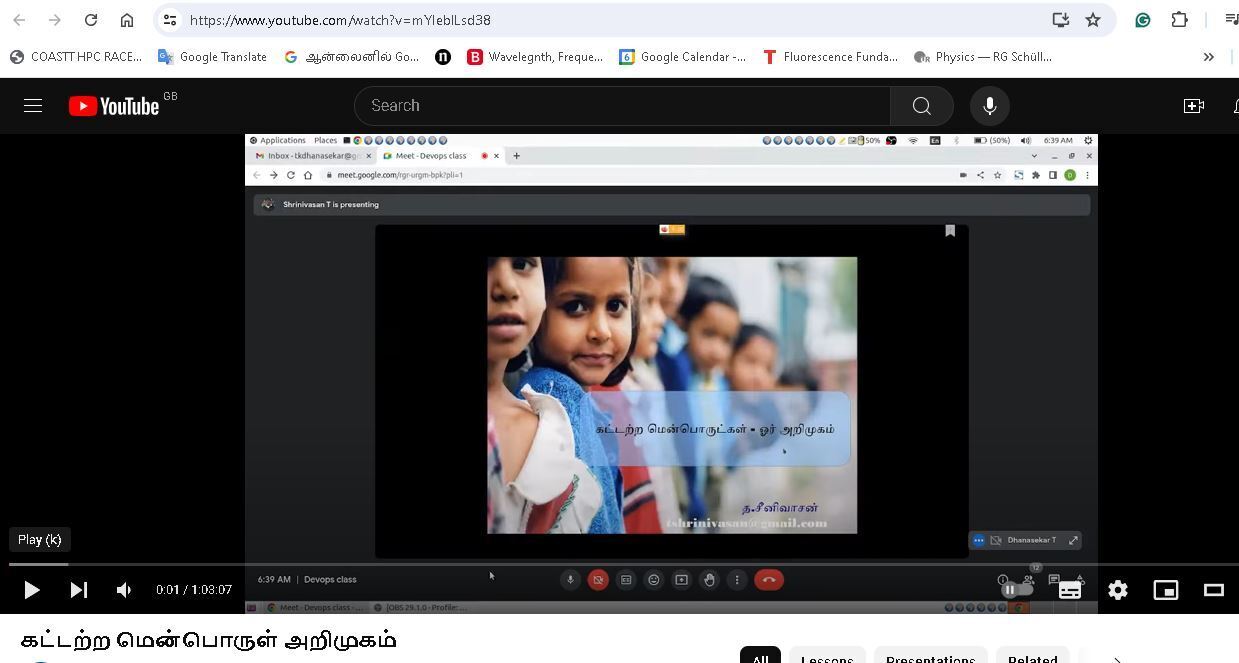Skip to the next video
The width and height of the screenshot is (1239, 663).
click(x=78, y=590)
